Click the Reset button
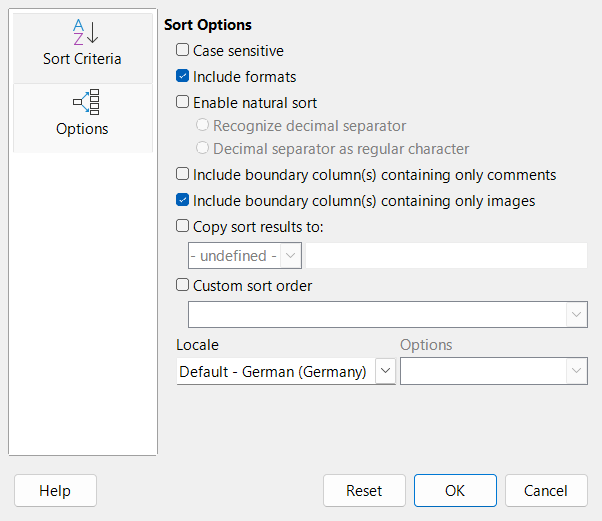Viewport: 602px width, 521px height. point(364,491)
